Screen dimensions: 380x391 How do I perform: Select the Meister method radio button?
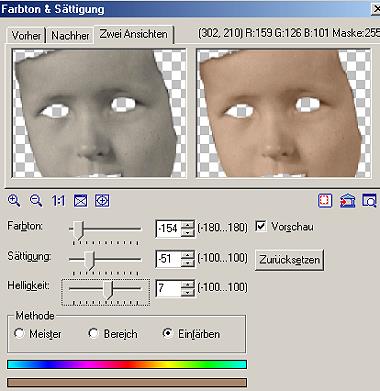pyautogui.click(x=19, y=333)
